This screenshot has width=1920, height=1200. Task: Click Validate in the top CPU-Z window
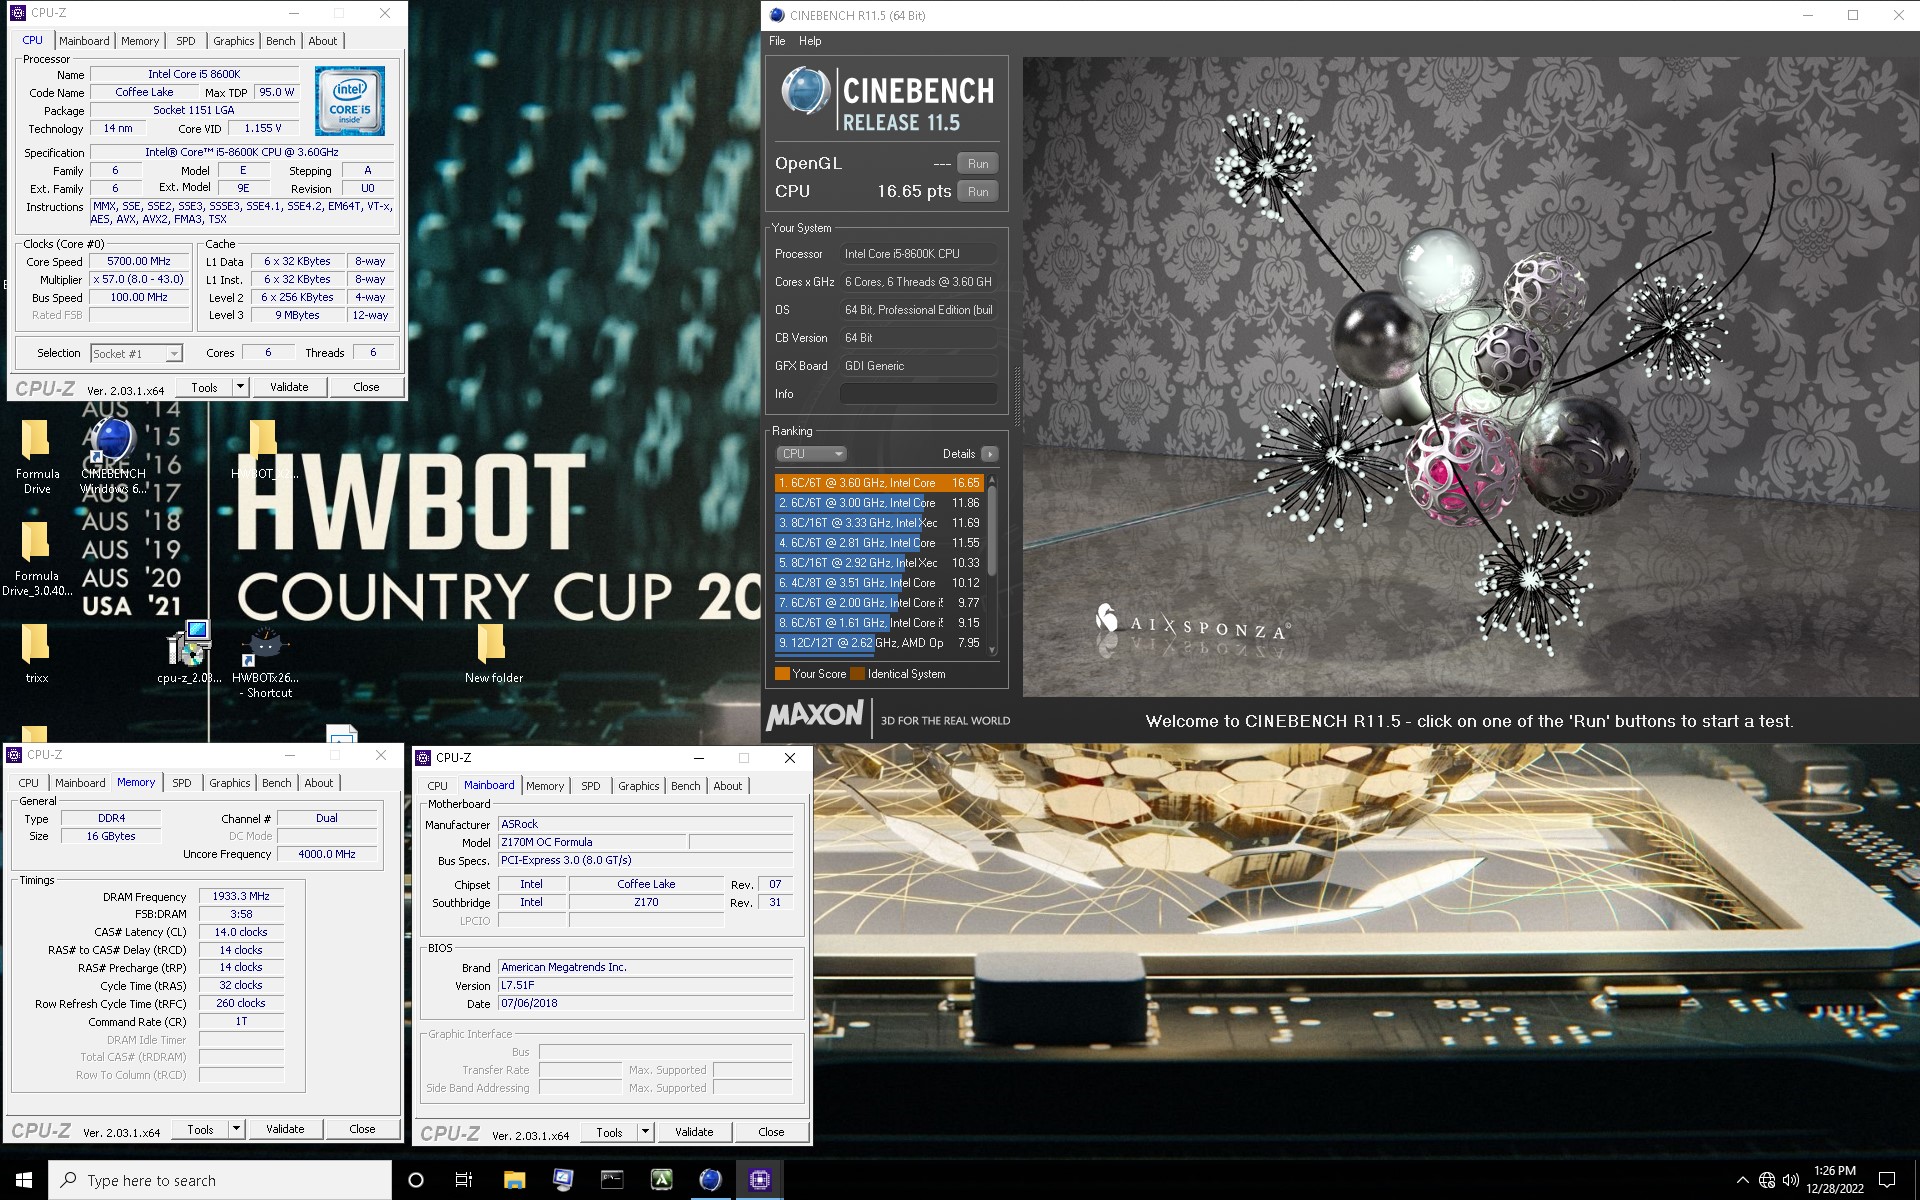click(289, 387)
